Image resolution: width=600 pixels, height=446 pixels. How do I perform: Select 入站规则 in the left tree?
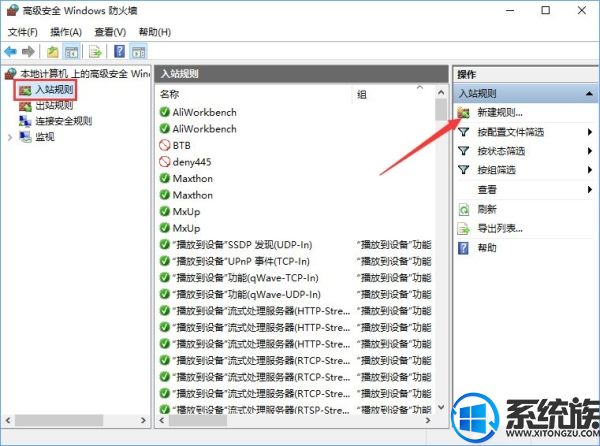54,90
